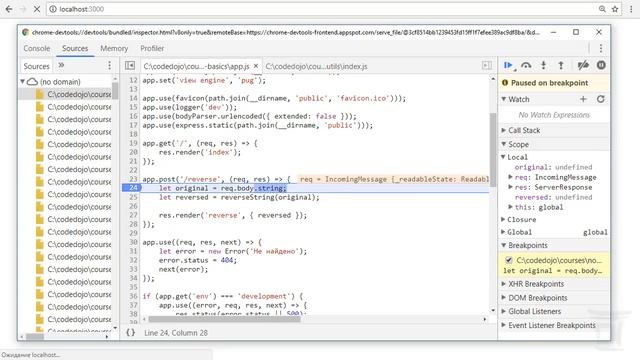Collapse the Local scope
Screen dimensions: 640x360
pos(503,157)
